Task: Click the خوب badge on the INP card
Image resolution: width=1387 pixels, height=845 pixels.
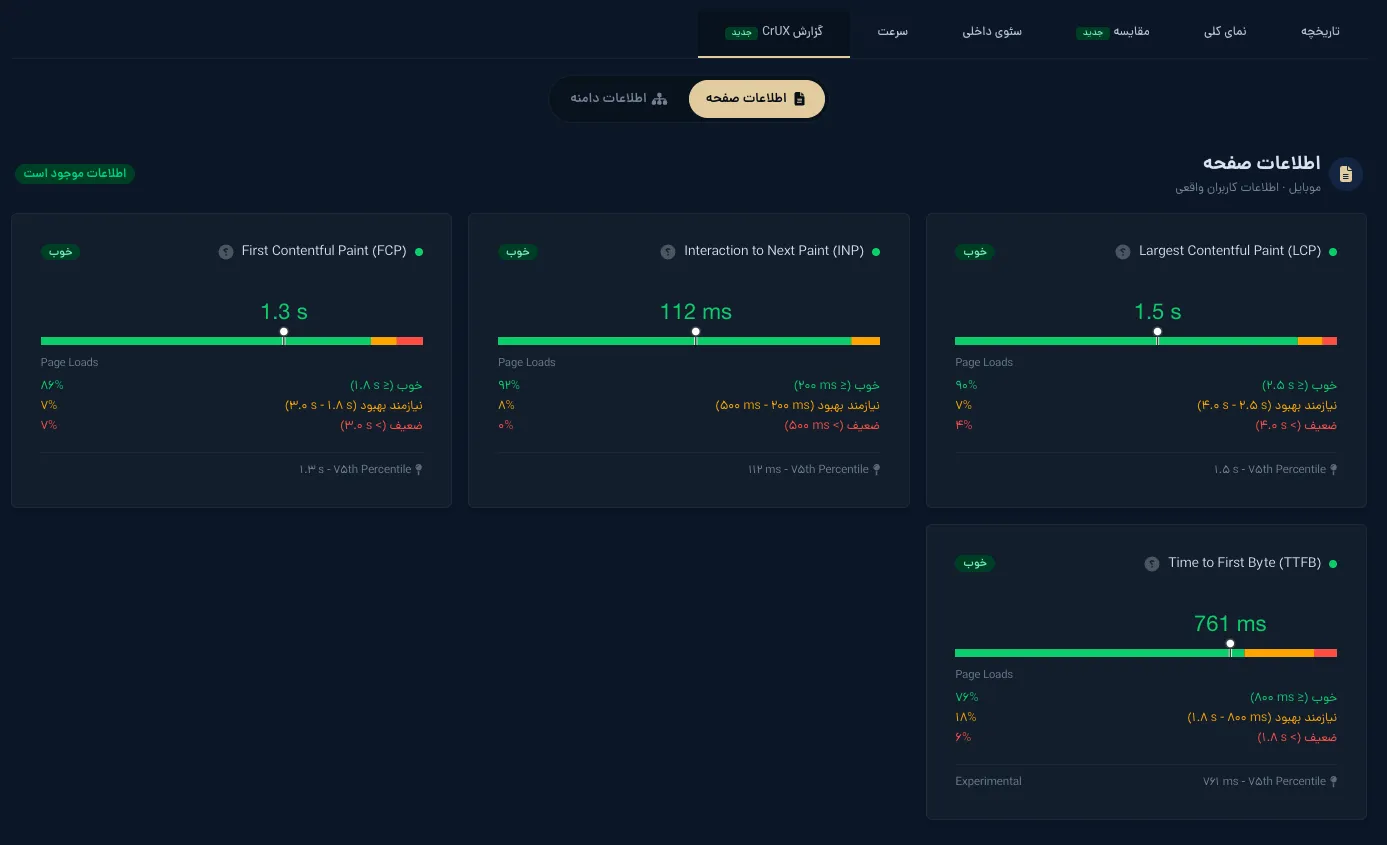Action: [x=518, y=252]
